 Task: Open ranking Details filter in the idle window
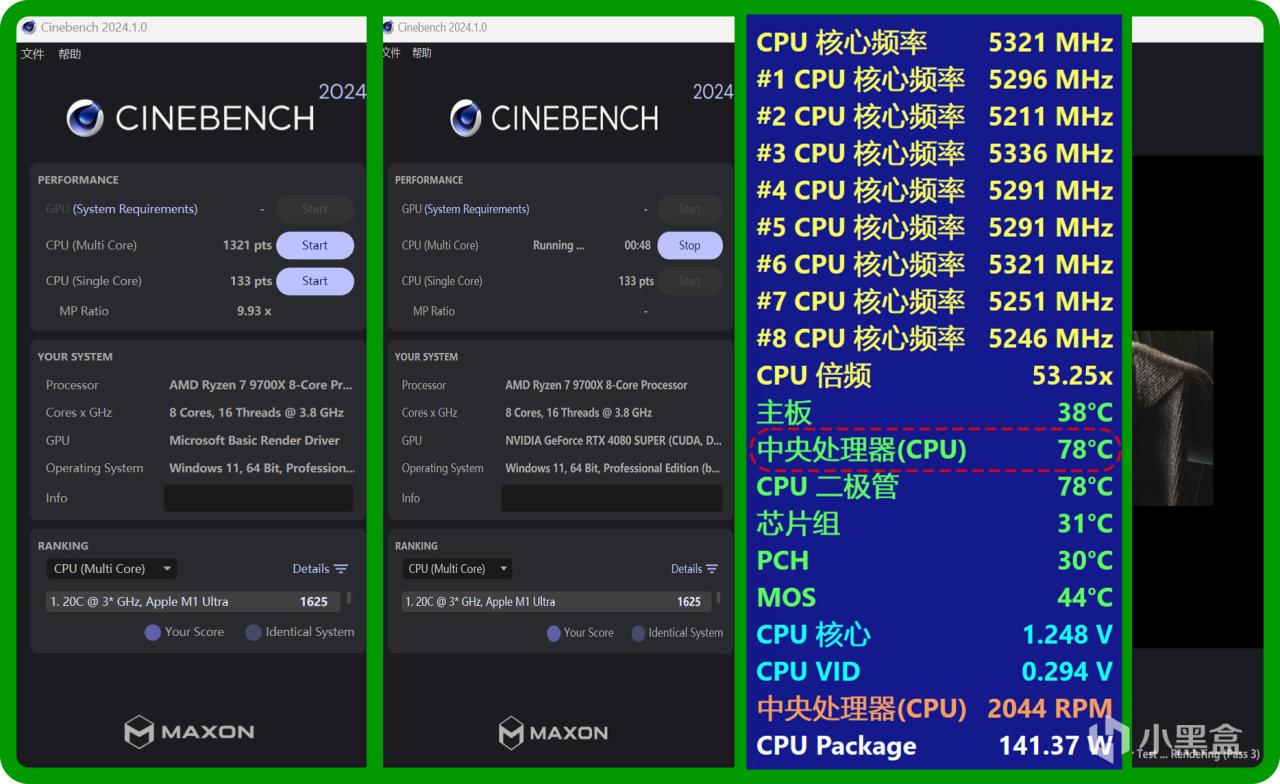coord(320,569)
